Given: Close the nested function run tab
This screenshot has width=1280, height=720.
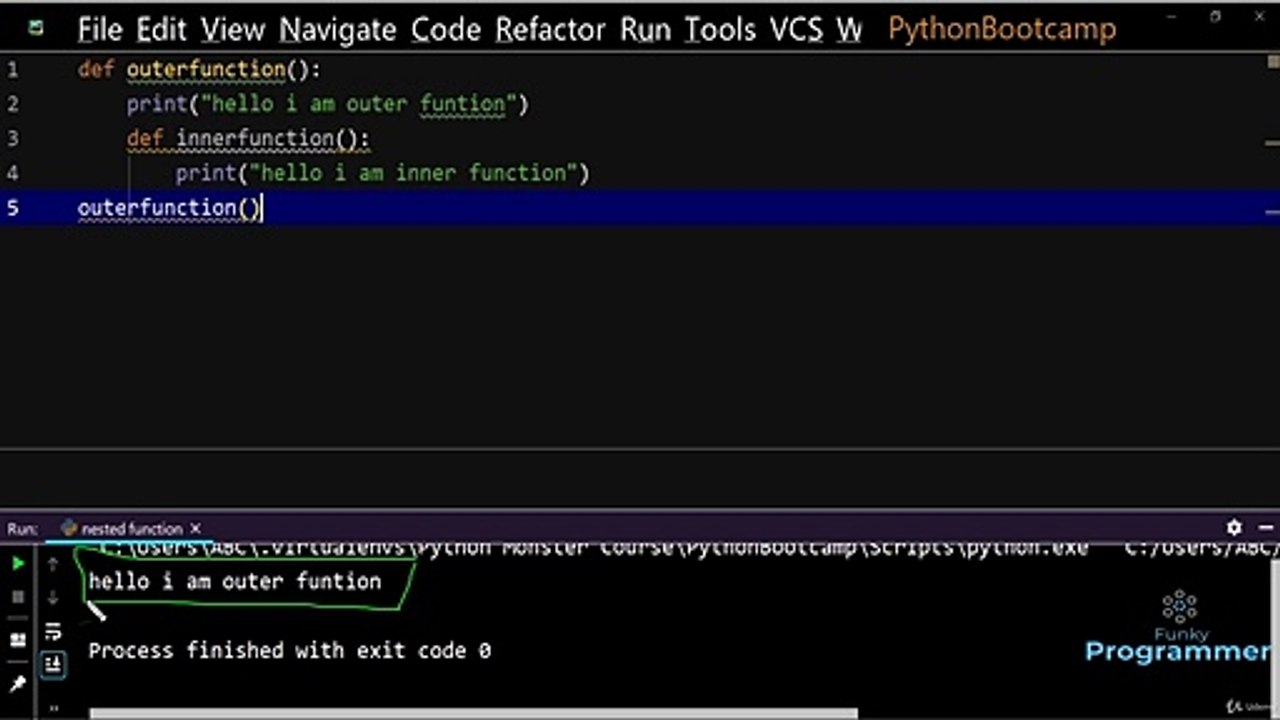Looking at the screenshot, I should 196,528.
